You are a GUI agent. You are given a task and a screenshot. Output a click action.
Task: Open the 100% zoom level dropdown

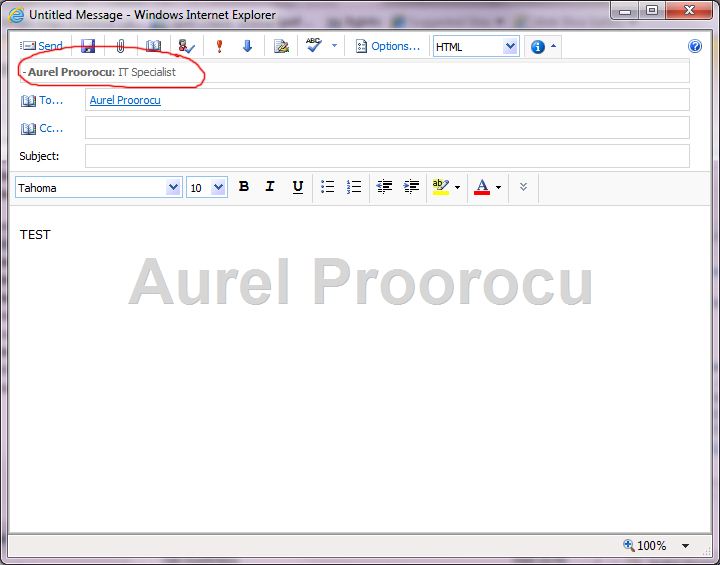pos(685,546)
